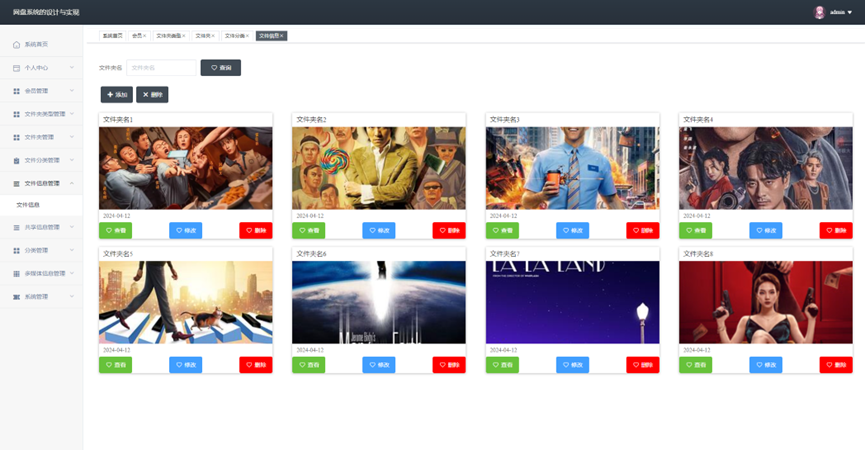
Task: Close the 文件分类 tab with its x
Action: click(248, 36)
